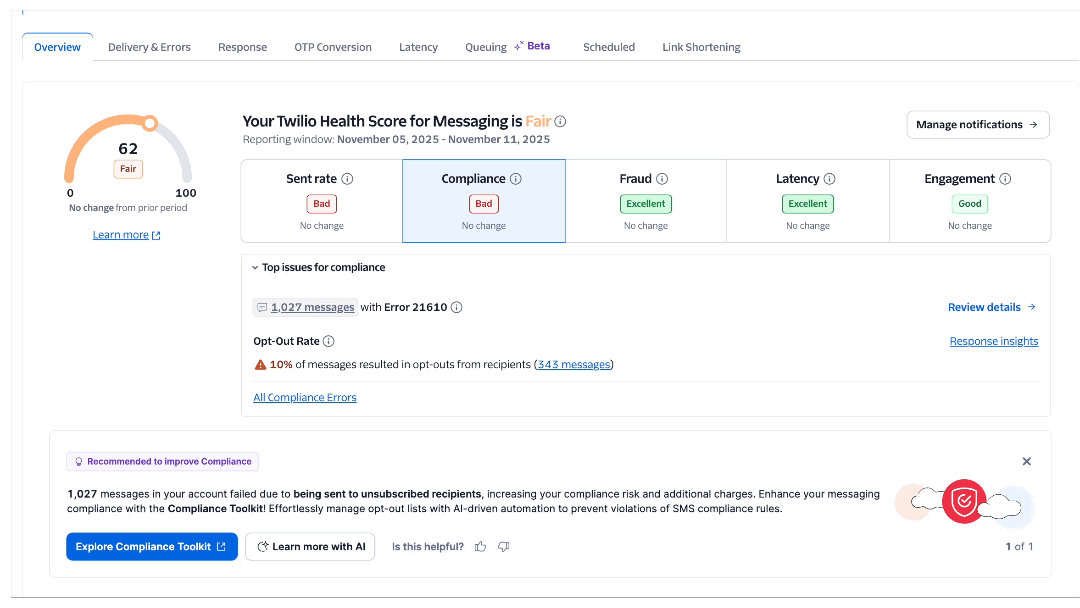
Task: Open Review details for compliance issues
Action: pyautogui.click(x=992, y=307)
